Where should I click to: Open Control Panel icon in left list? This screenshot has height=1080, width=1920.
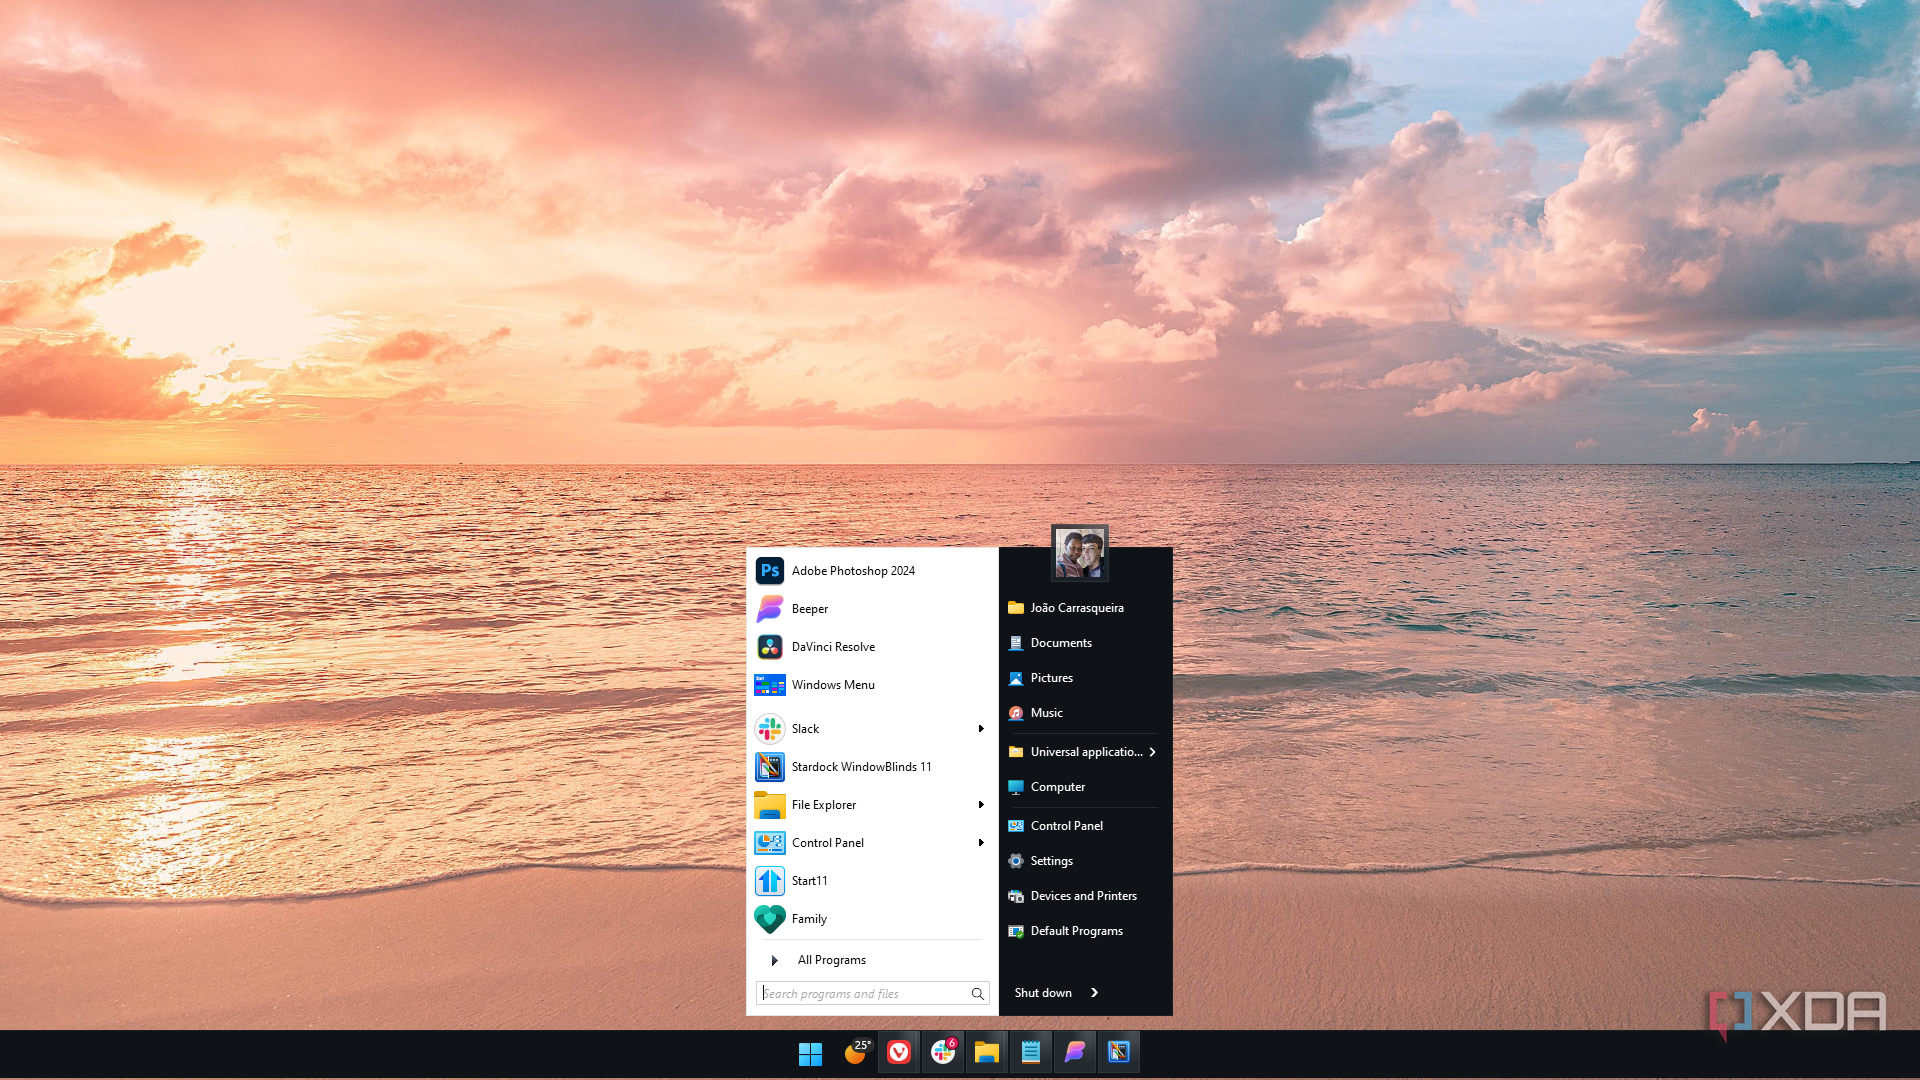769,843
